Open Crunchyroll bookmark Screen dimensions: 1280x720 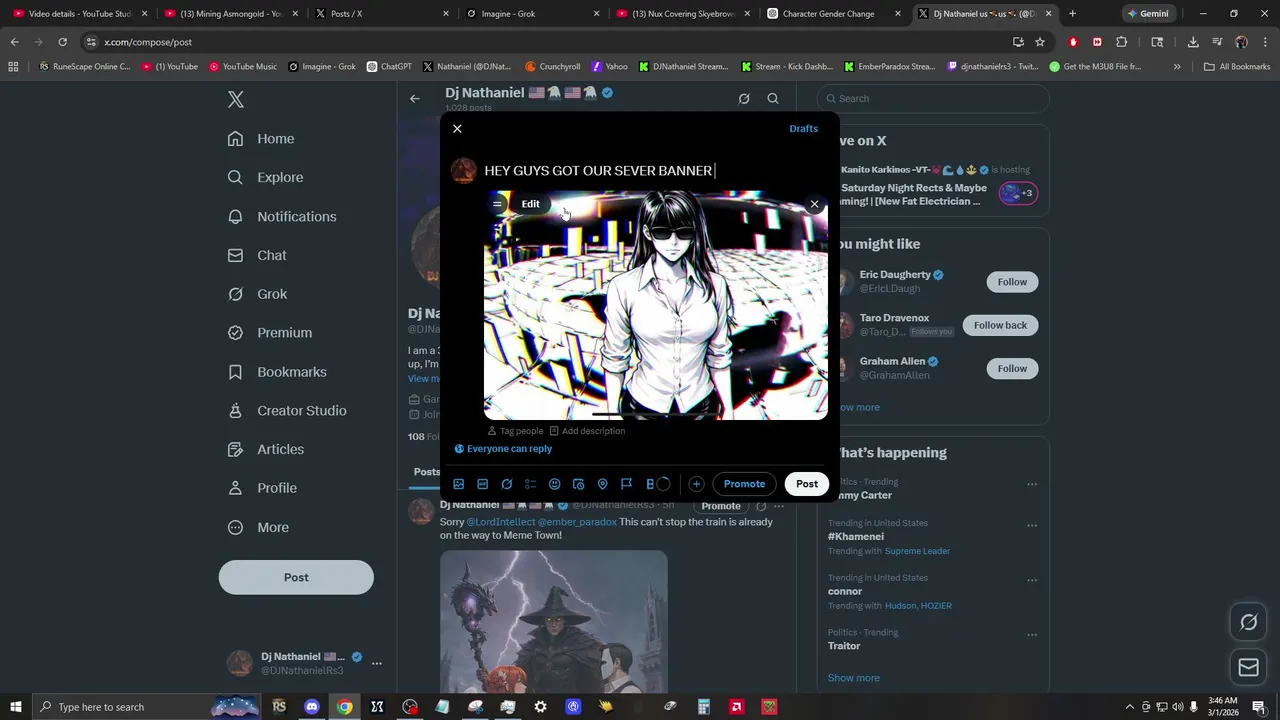(x=552, y=67)
